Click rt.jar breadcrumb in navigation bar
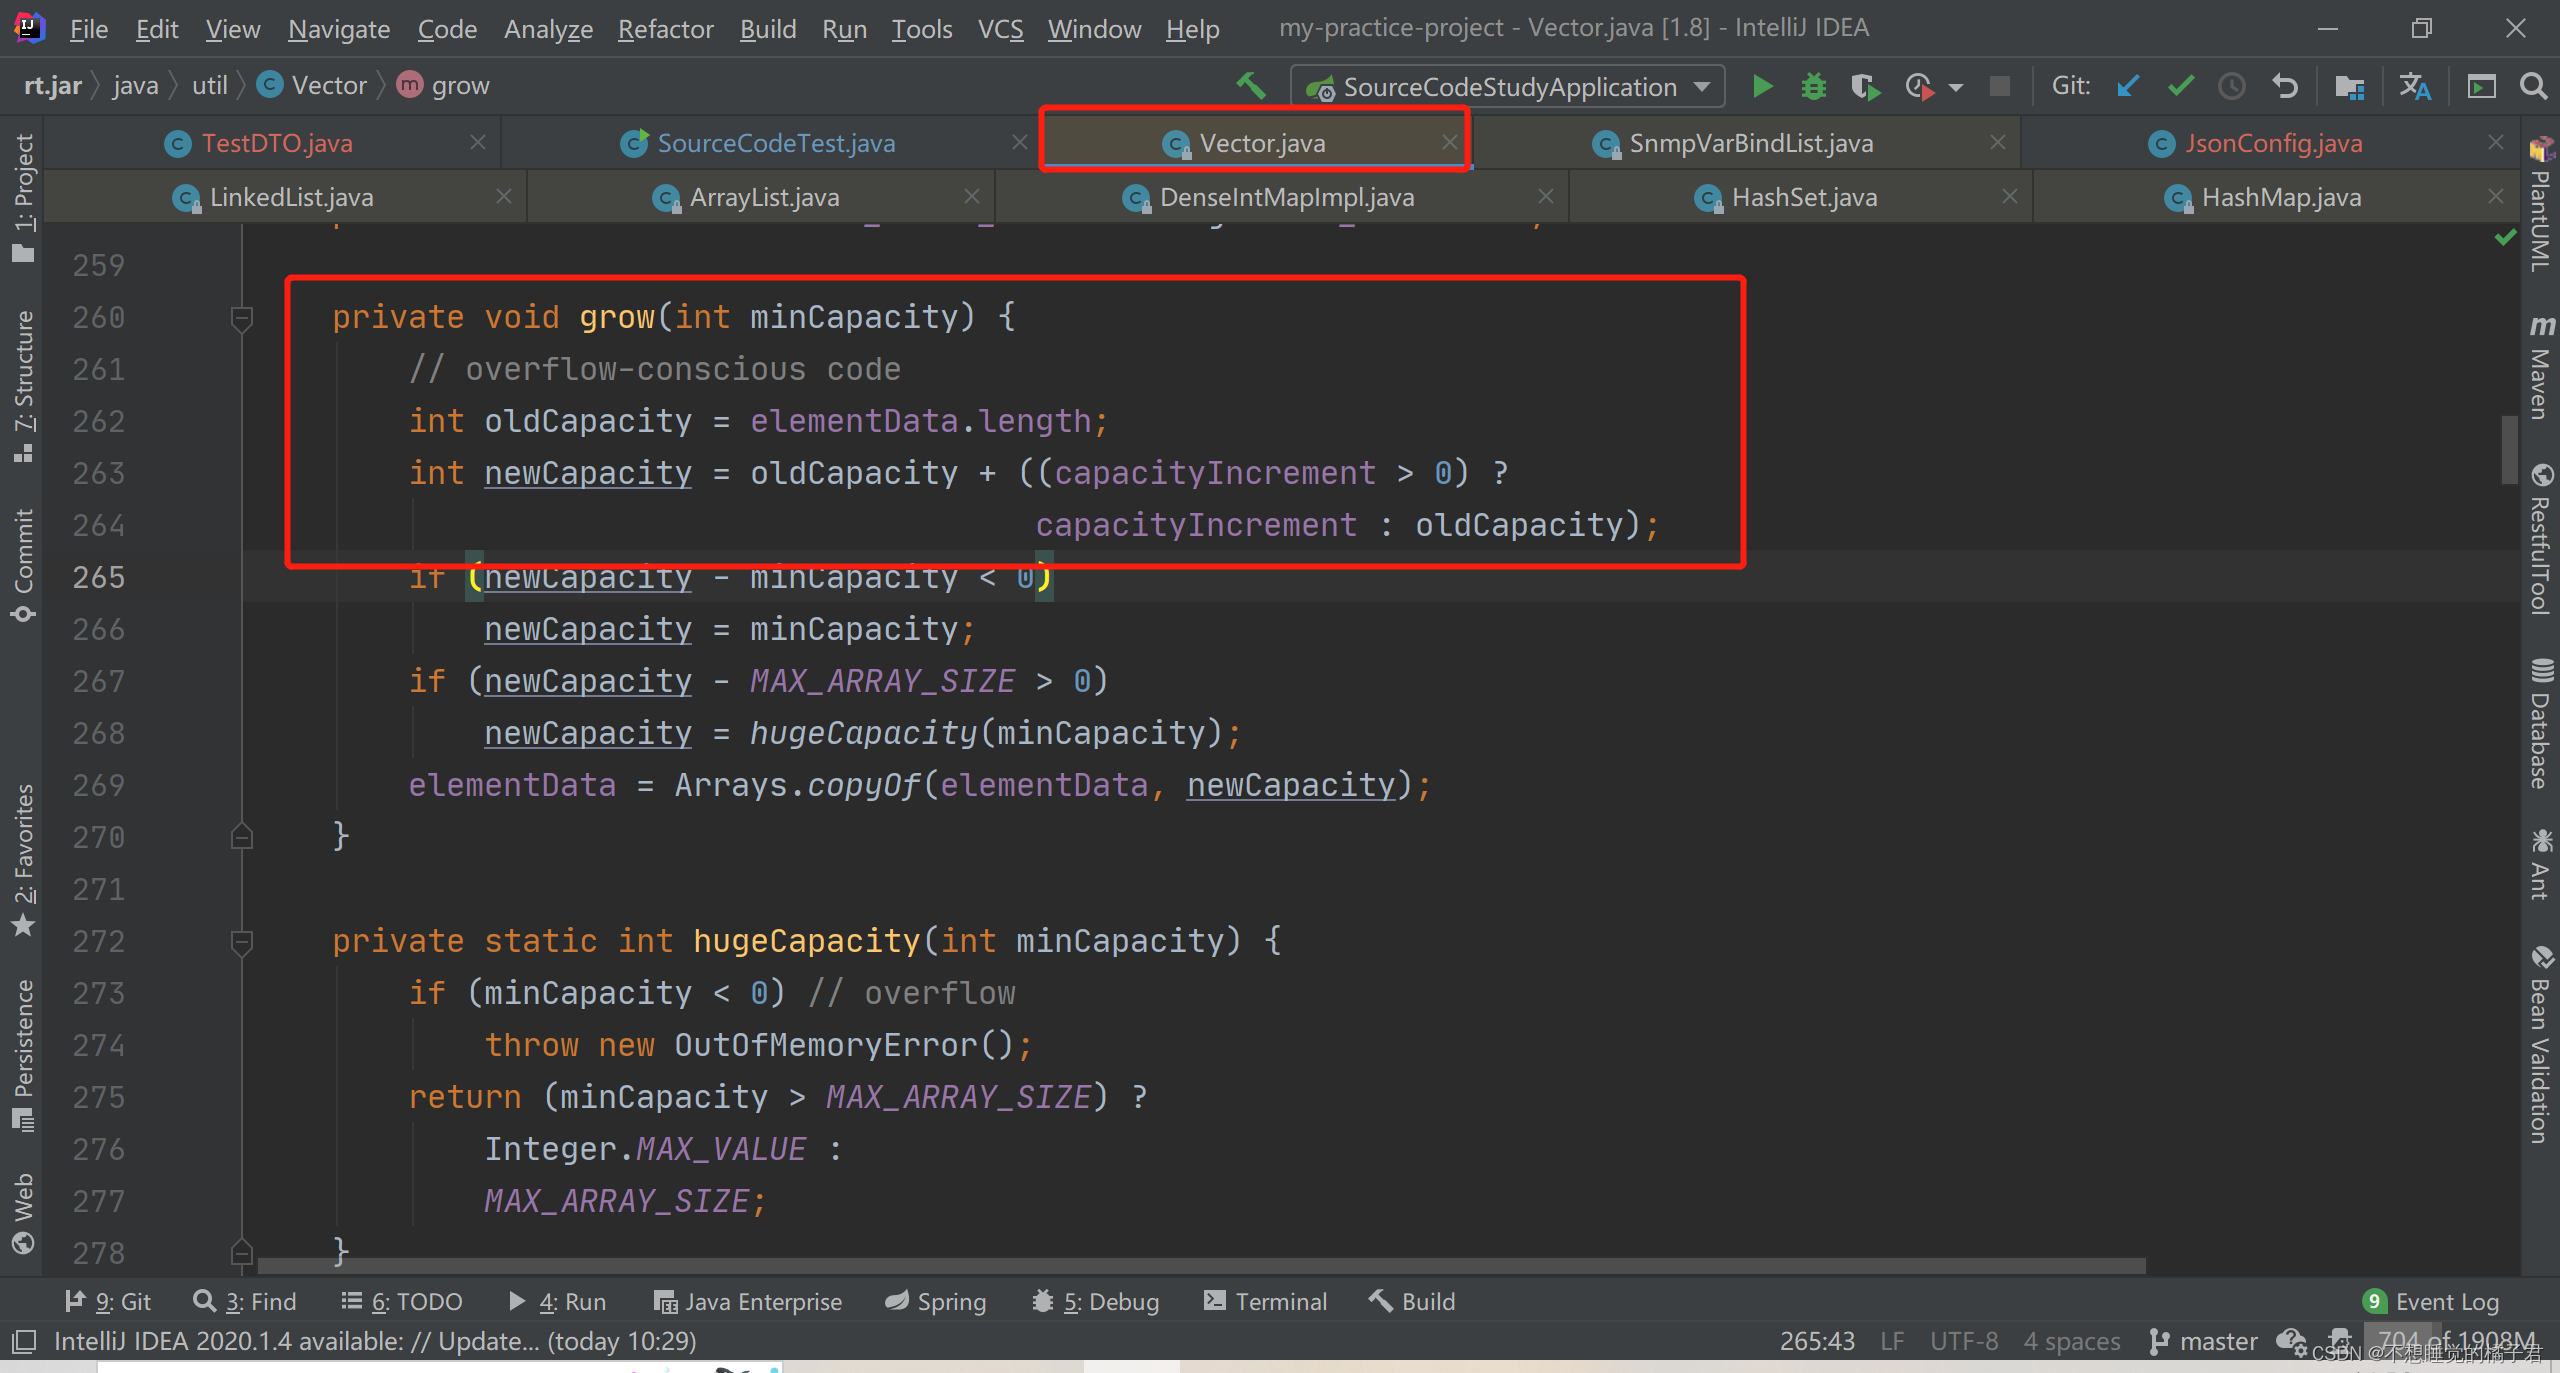This screenshot has height=1373, width=2560. pos(52,86)
